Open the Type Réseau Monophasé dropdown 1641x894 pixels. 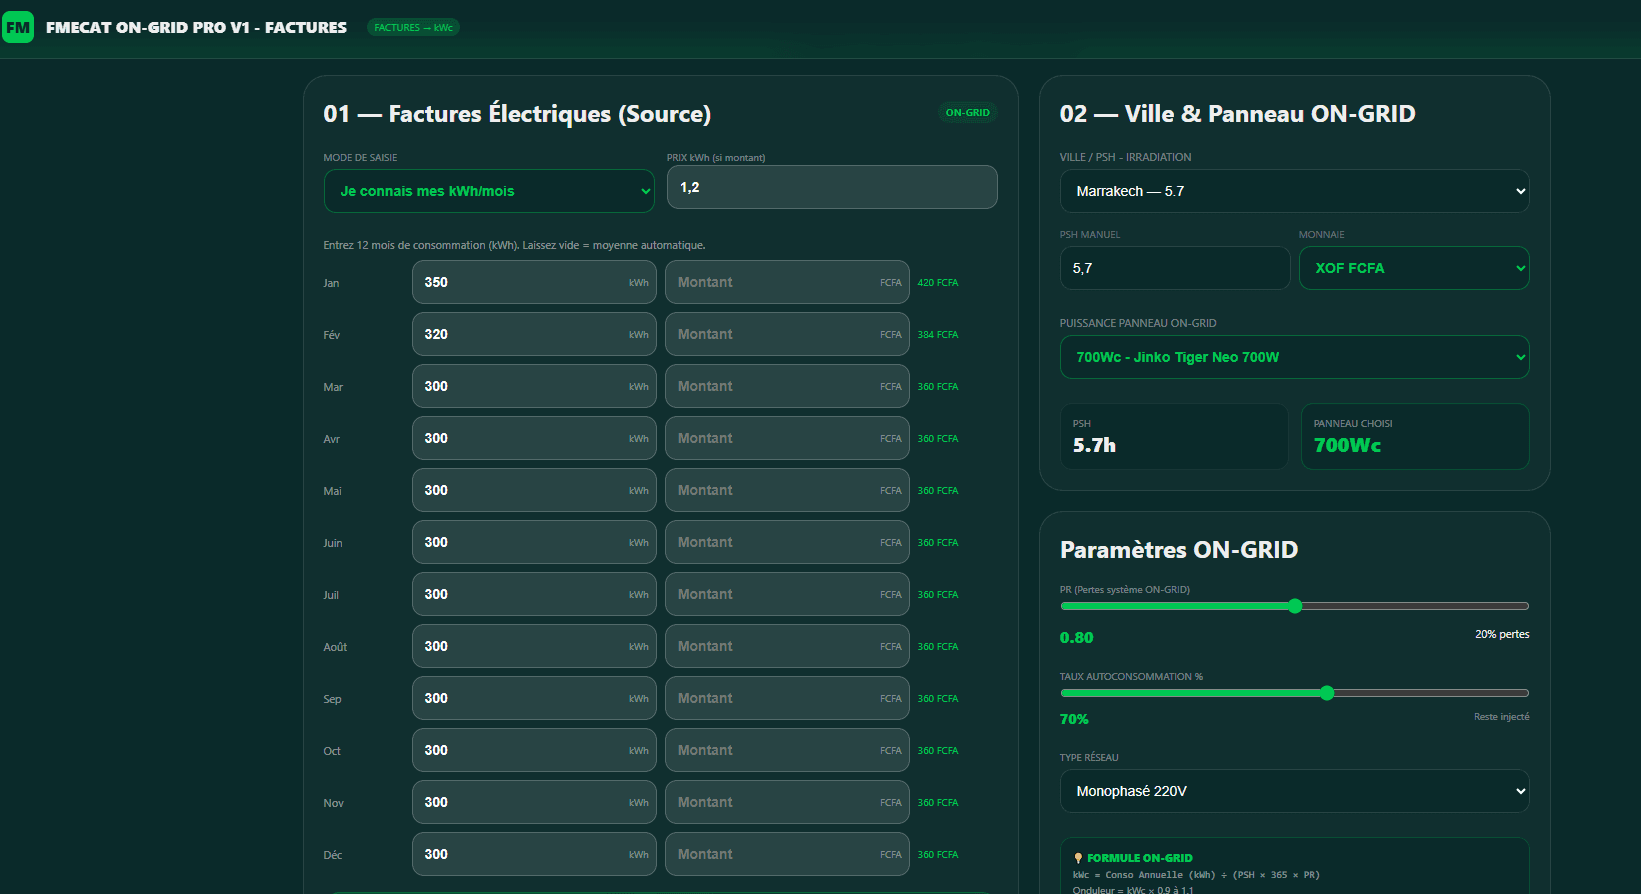click(x=1294, y=791)
